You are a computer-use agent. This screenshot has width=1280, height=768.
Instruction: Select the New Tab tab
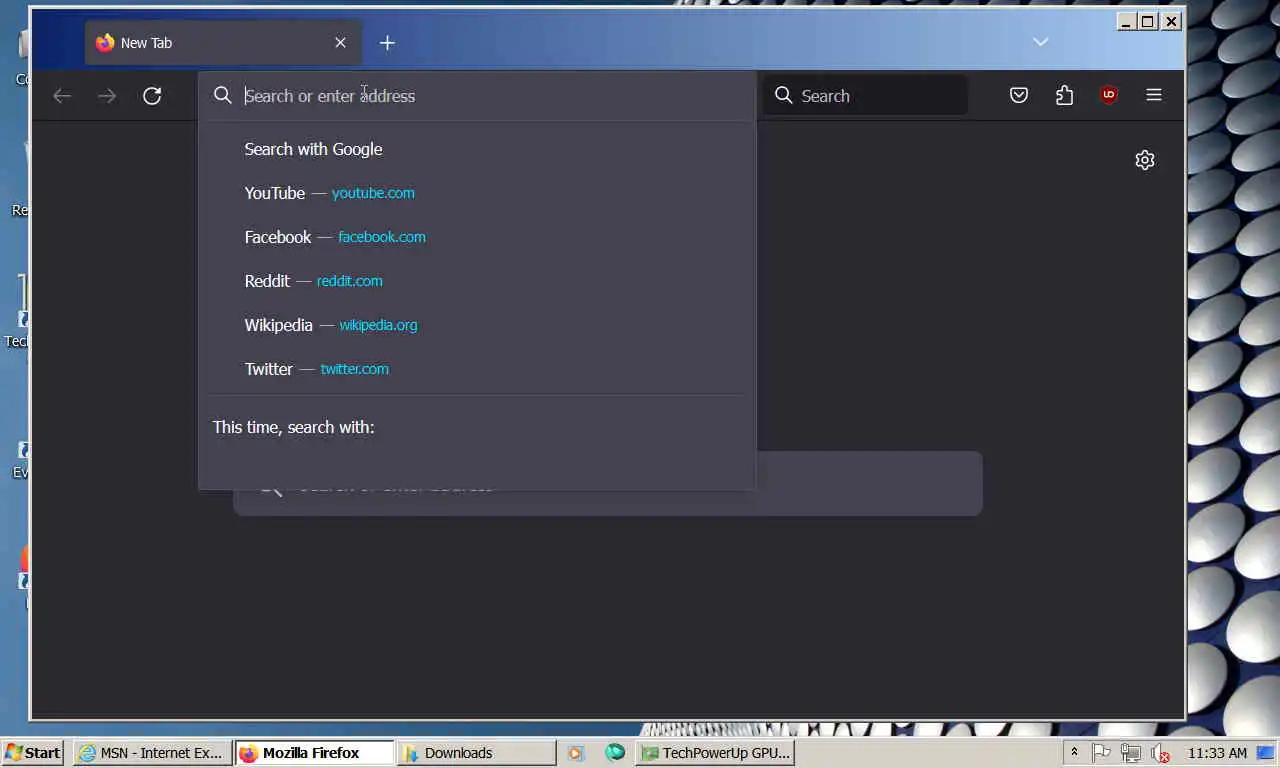pos(223,43)
